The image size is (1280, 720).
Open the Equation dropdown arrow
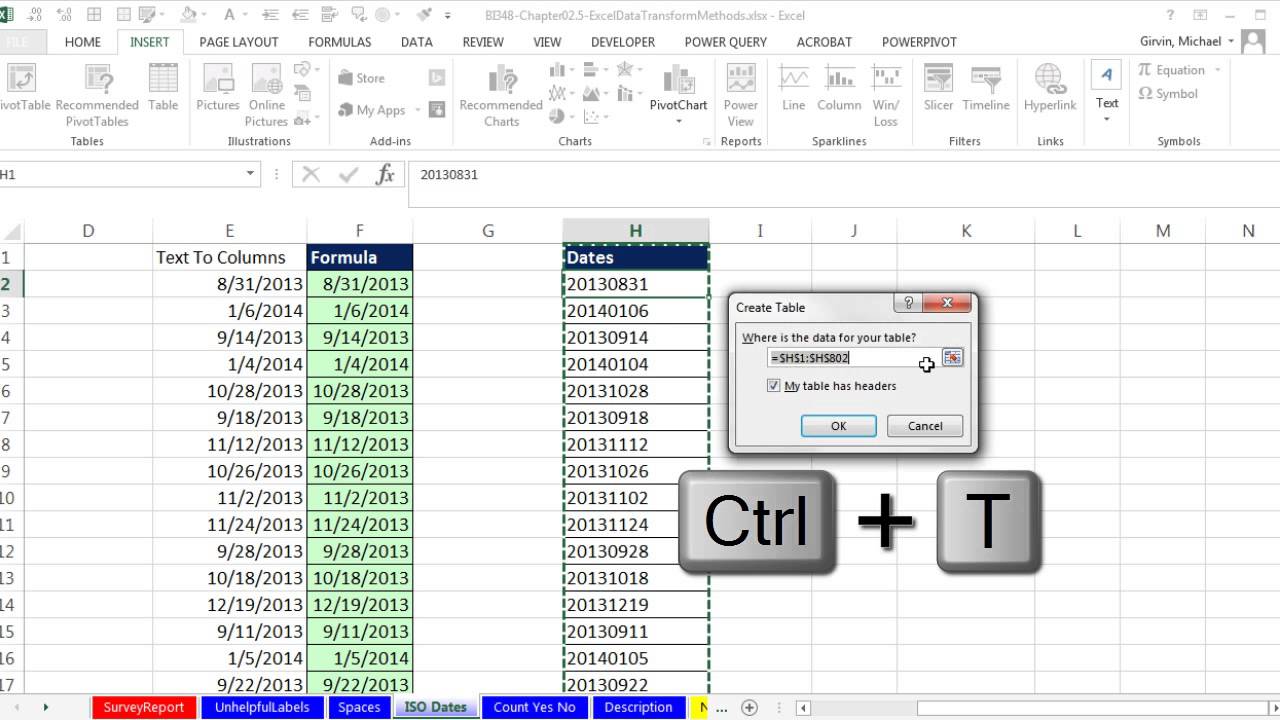[1217, 70]
